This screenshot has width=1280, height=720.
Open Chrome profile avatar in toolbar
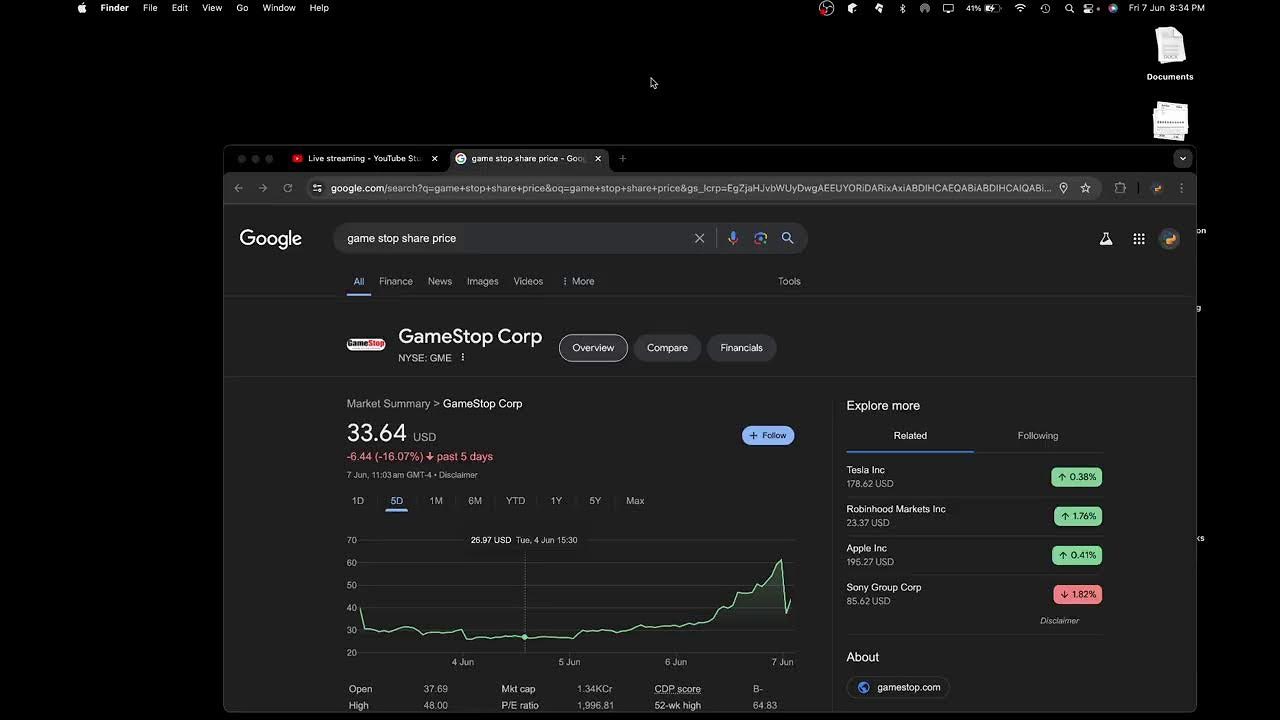click(1157, 188)
